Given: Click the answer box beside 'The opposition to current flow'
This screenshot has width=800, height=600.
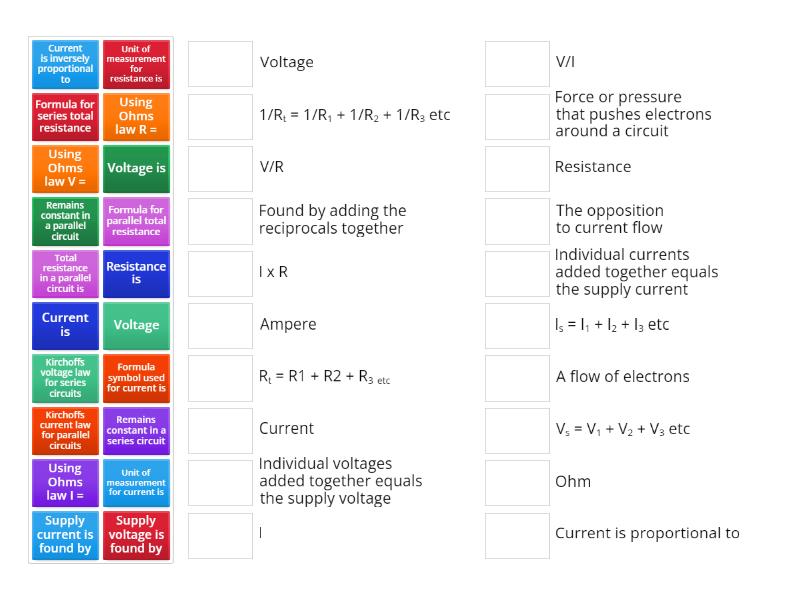Looking at the screenshot, I should click(x=517, y=221).
